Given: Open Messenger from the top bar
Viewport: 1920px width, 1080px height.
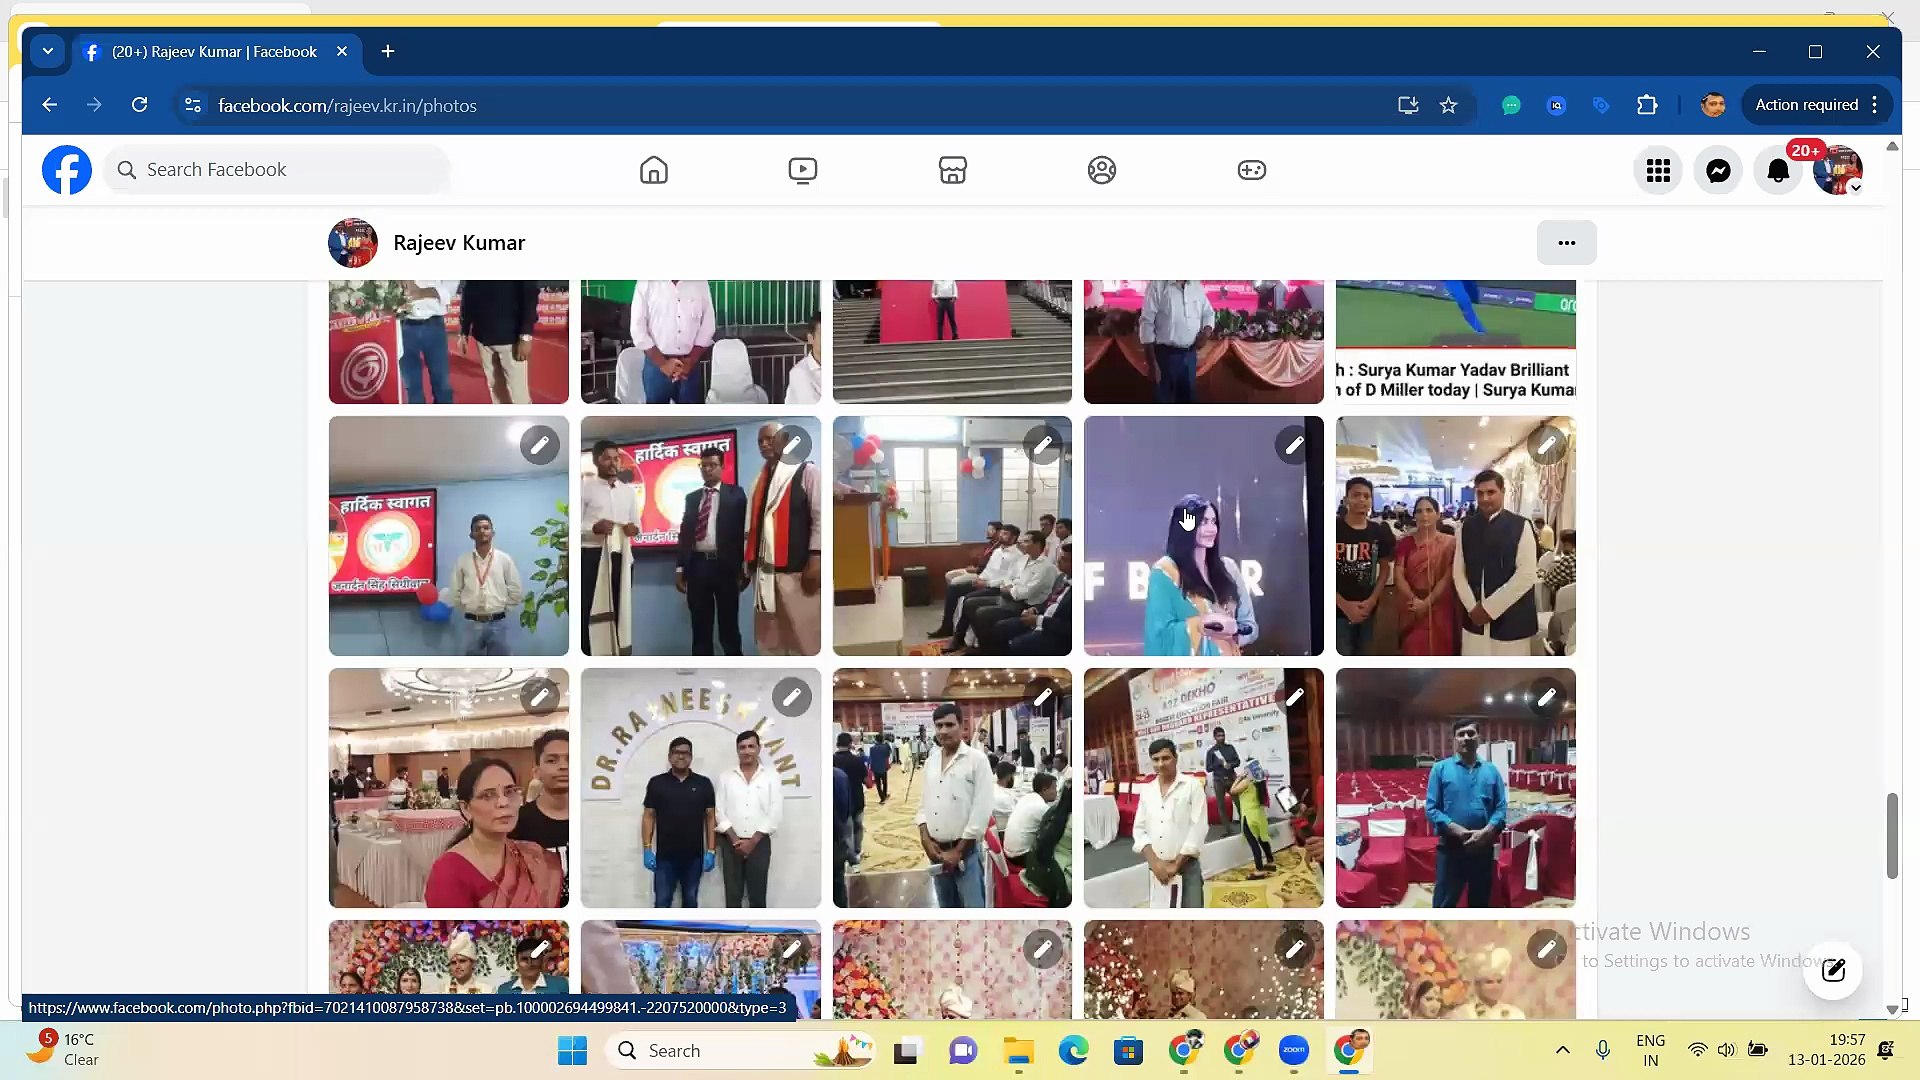Looking at the screenshot, I should tap(1718, 170).
